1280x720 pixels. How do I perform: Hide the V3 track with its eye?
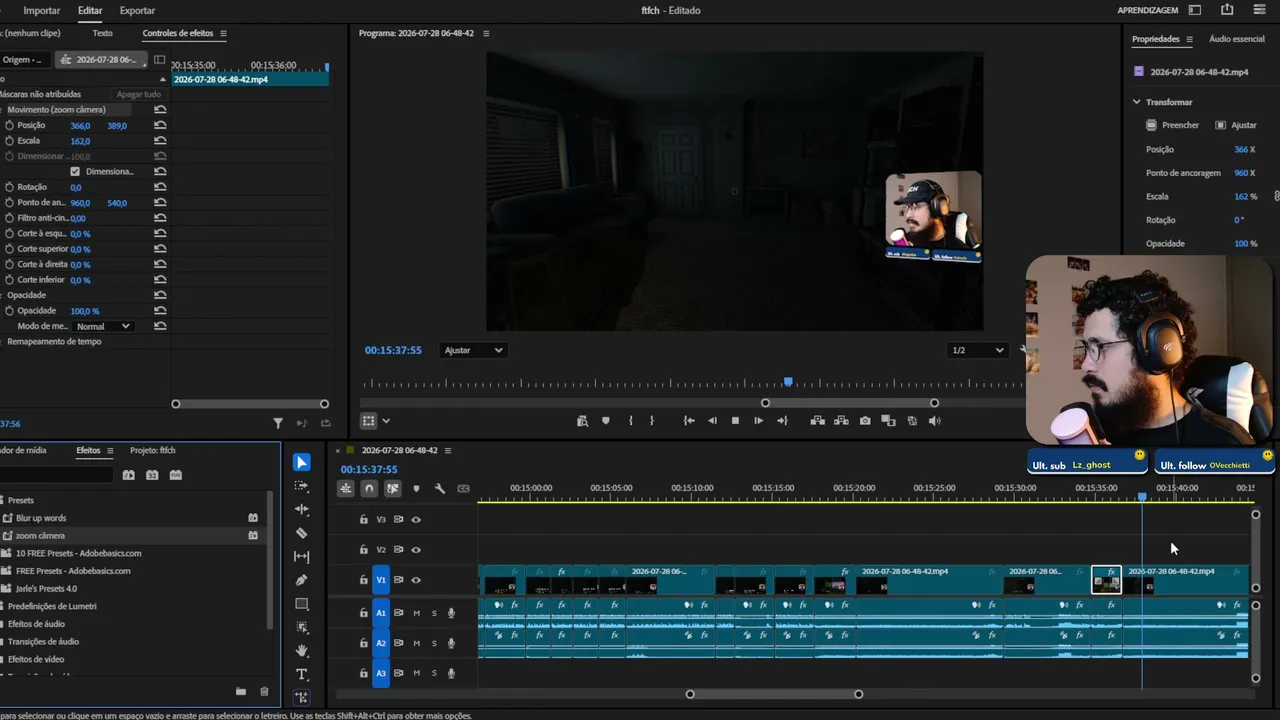click(416, 520)
